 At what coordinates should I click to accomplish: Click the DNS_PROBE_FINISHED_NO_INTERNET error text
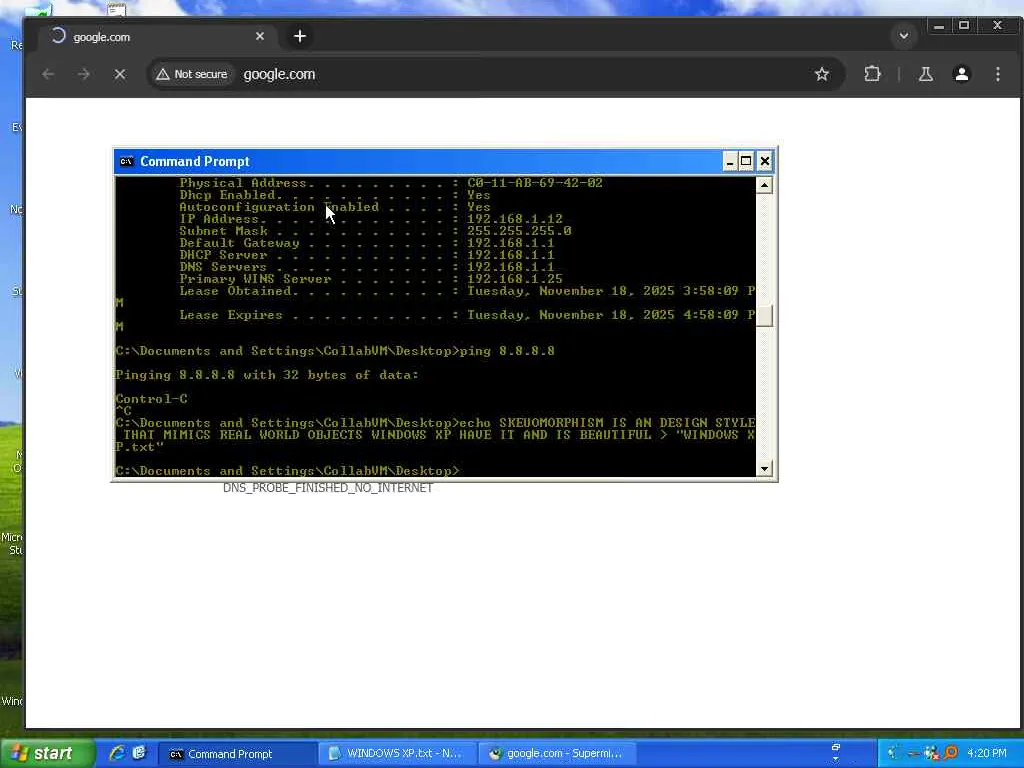328,488
